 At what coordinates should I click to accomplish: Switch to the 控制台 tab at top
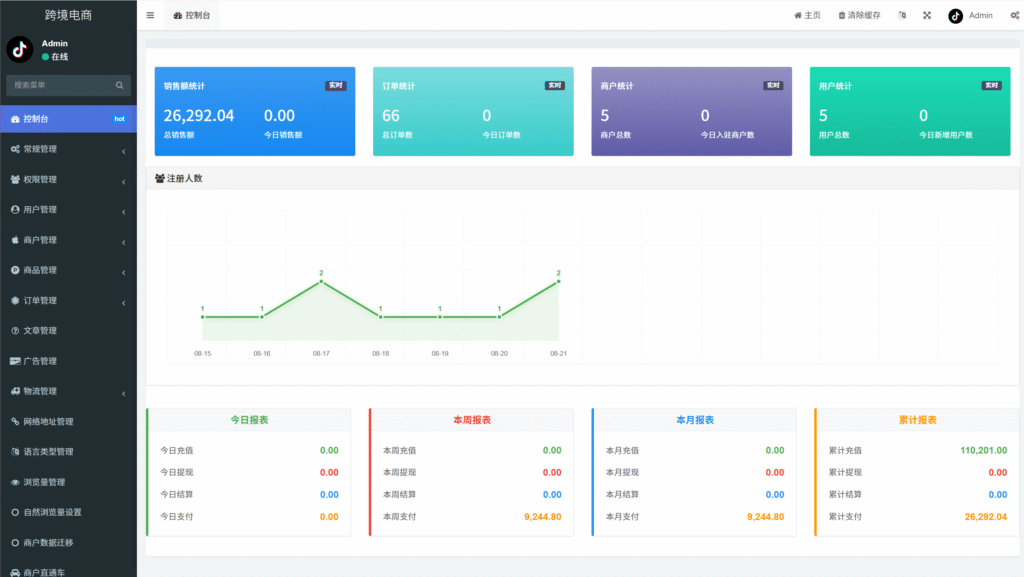[192, 16]
